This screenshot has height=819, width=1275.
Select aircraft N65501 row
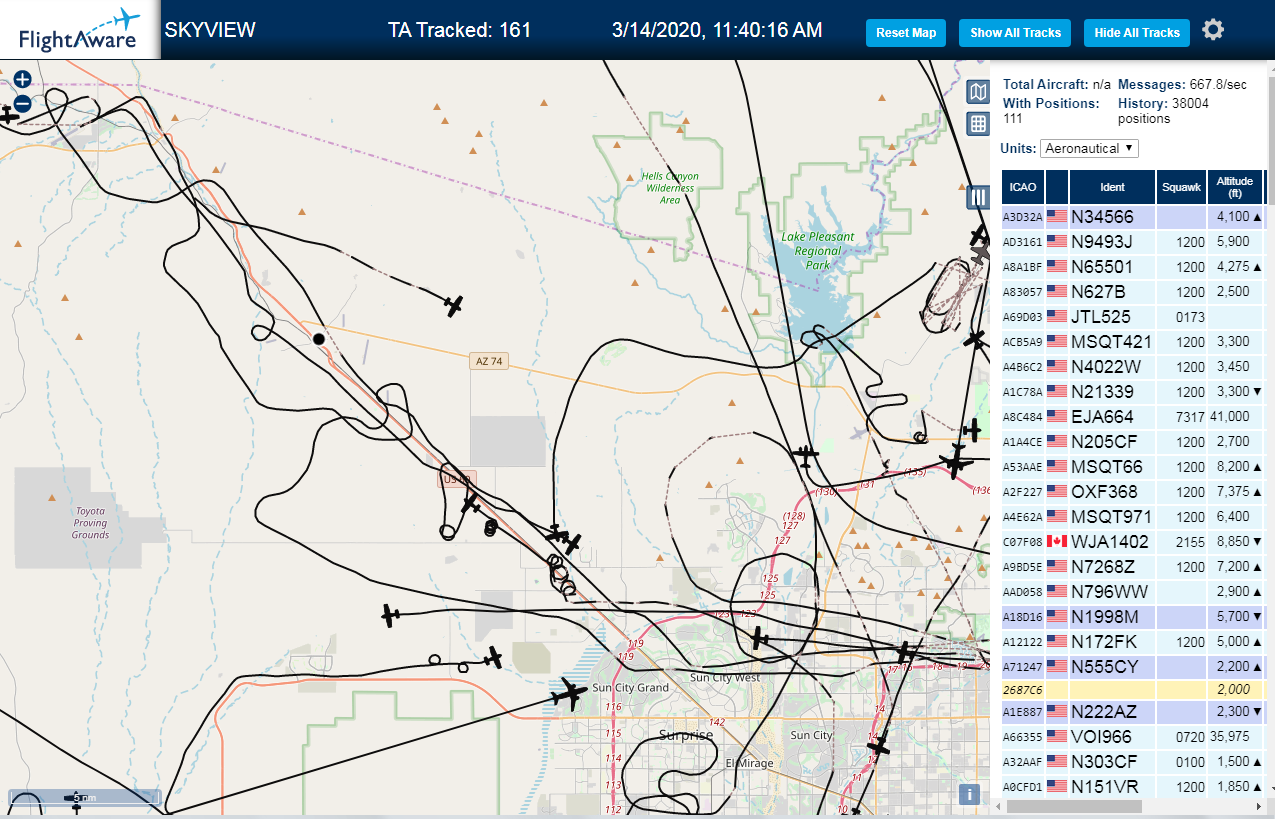pos(1133,267)
